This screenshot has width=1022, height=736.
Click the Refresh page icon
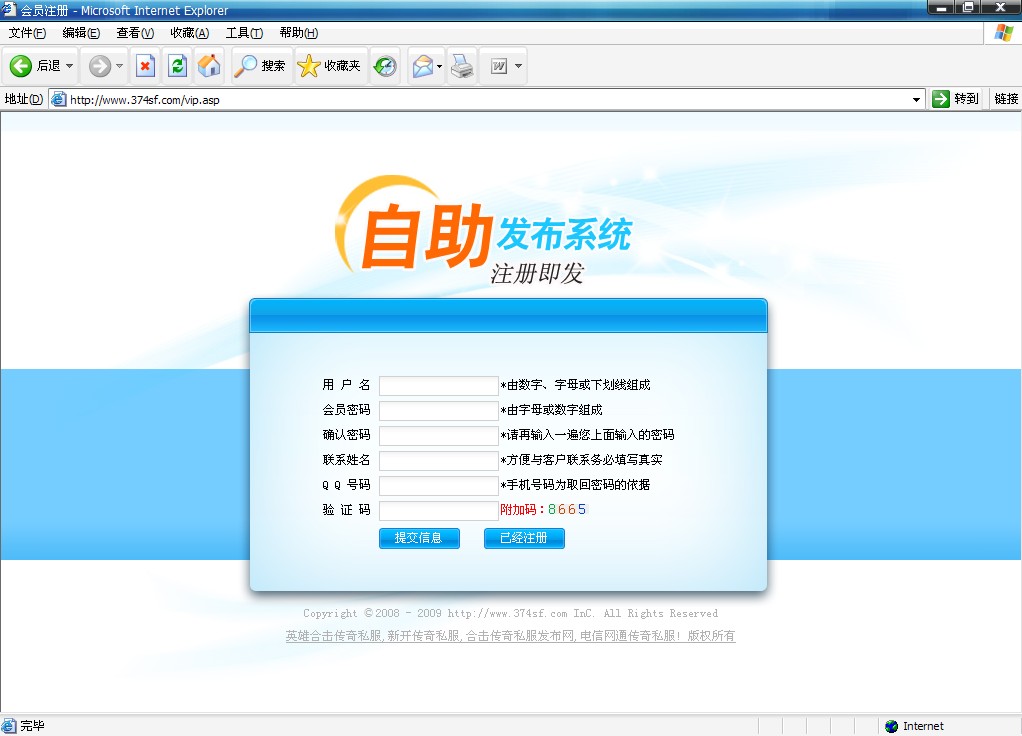pos(177,66)
